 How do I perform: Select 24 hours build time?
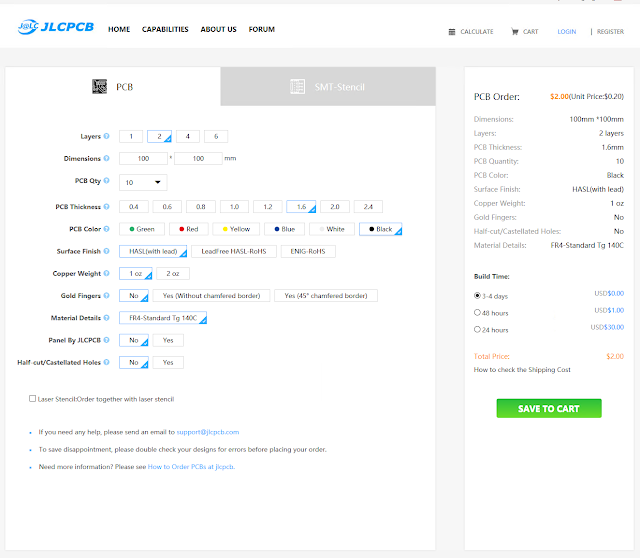tap(477, 329)
